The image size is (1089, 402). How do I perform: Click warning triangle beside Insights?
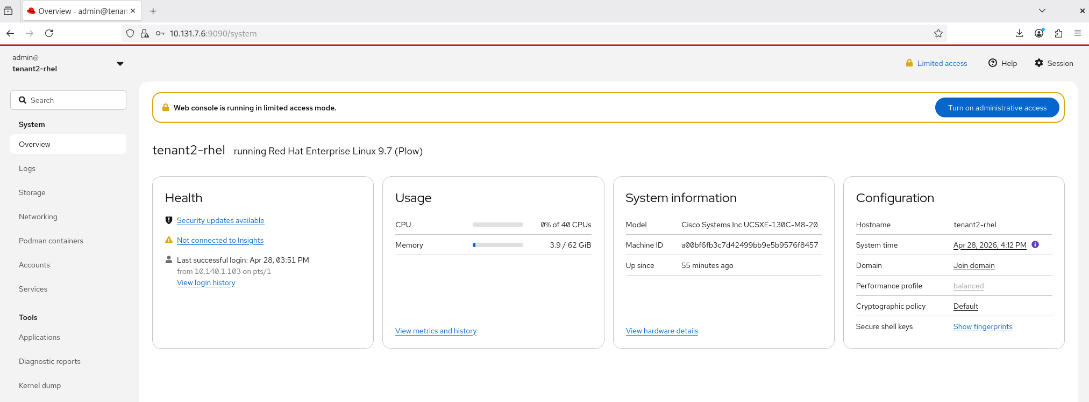tap(168, 240)
